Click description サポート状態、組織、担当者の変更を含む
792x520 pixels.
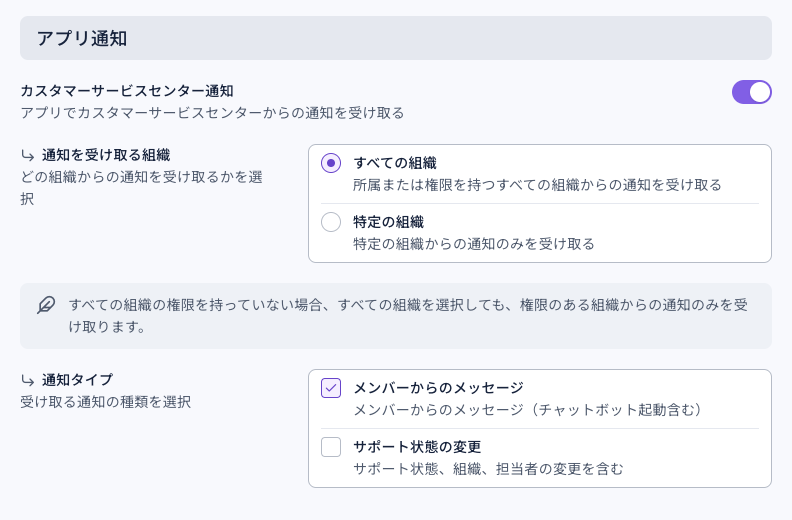(488, 469)
